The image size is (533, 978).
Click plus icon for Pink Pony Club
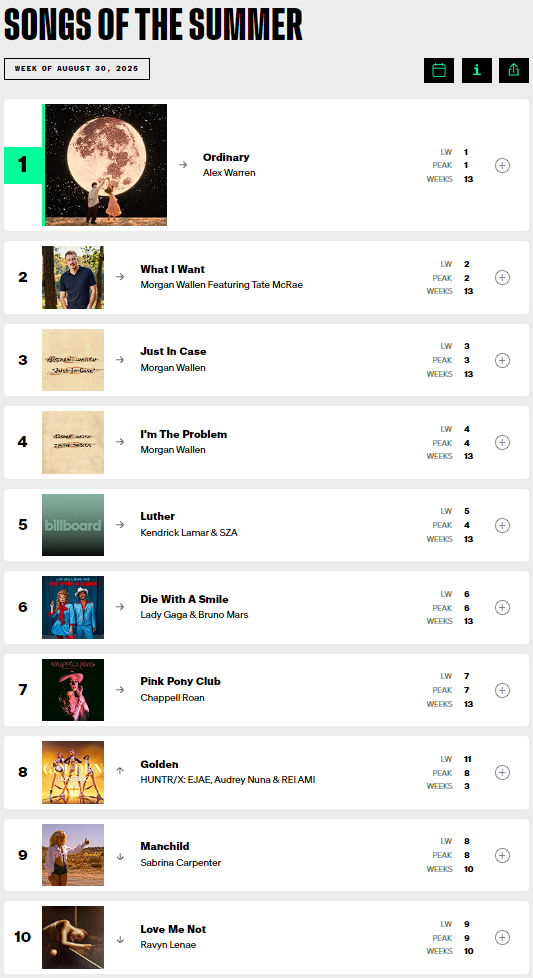coord(502,690)
